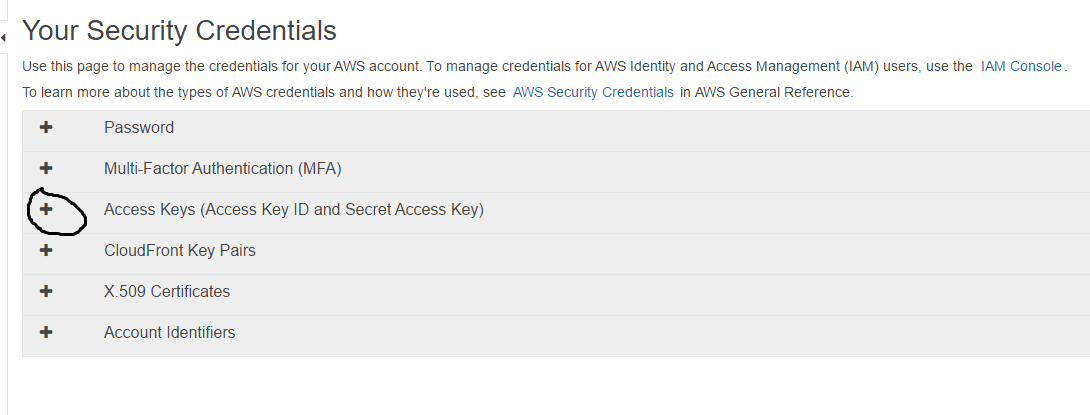Open Access Keys via the circled plus icon
Image resolution: width=1090 pixels, height=415 pixels.
(46, 209)
